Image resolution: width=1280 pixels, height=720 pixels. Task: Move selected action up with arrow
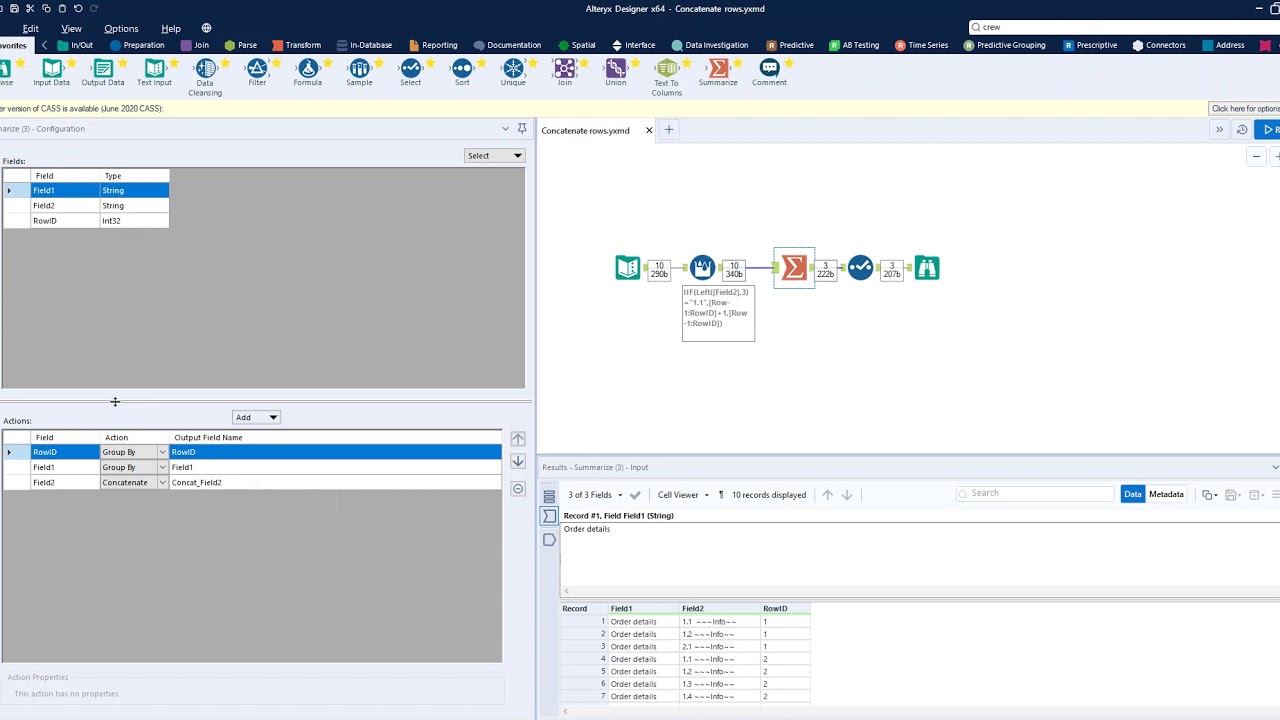518,439
